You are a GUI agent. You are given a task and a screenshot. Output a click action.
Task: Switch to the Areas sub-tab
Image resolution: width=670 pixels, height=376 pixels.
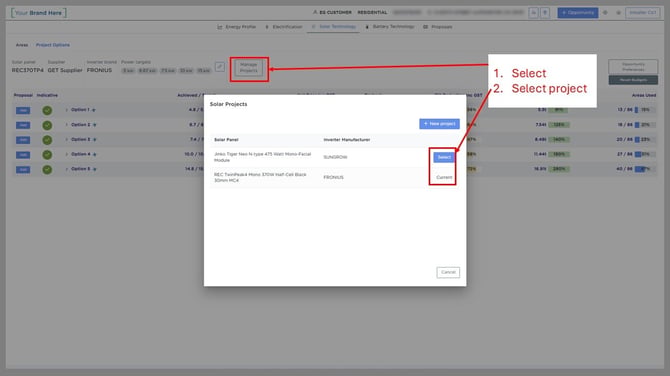click(x=22, y=45)
